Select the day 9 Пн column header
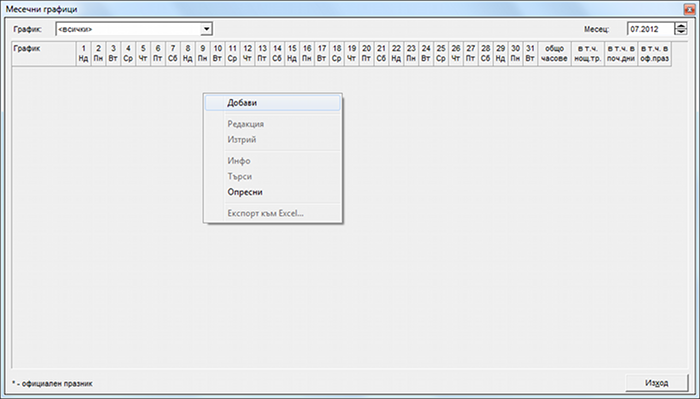Image resolution: width=700 pixels, height=399 pixels. tap(203, 54)
